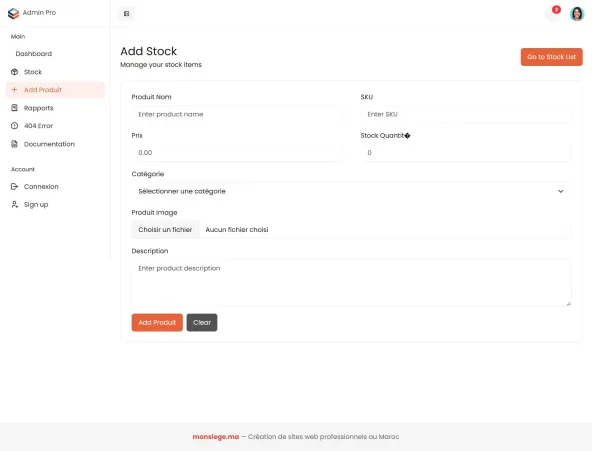Click the Rapports report icon
592x451 pixels.
point(14,108)
